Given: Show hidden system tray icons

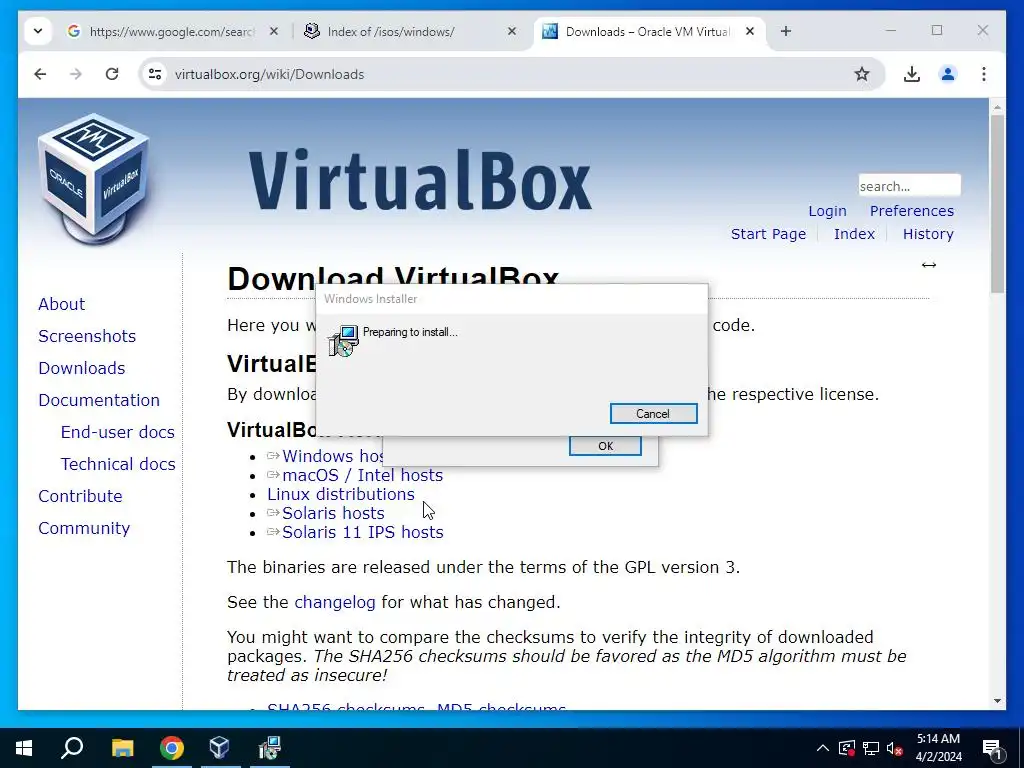Looking at the screenshot, I should (823, 748).
